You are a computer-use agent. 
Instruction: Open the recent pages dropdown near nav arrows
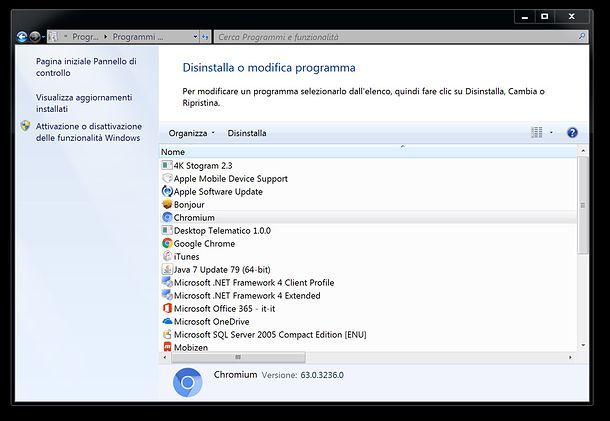pos(43,37)
